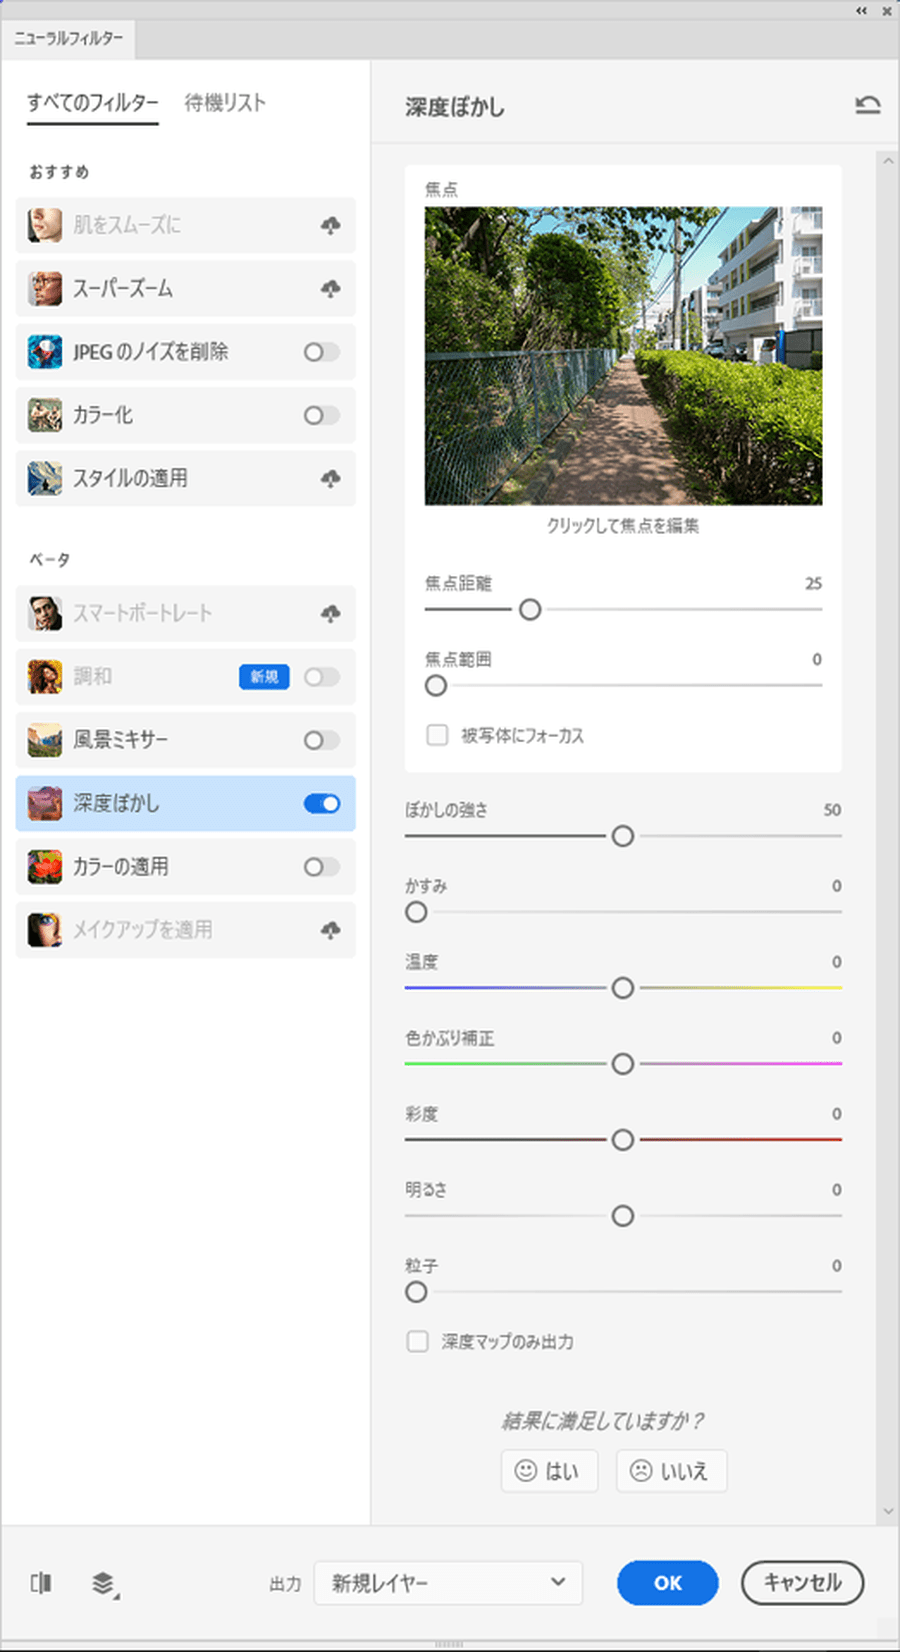The image size is (900, 1652).
Task: Click the 調和 filter thumbnail icon
Action: click(45, 677)
